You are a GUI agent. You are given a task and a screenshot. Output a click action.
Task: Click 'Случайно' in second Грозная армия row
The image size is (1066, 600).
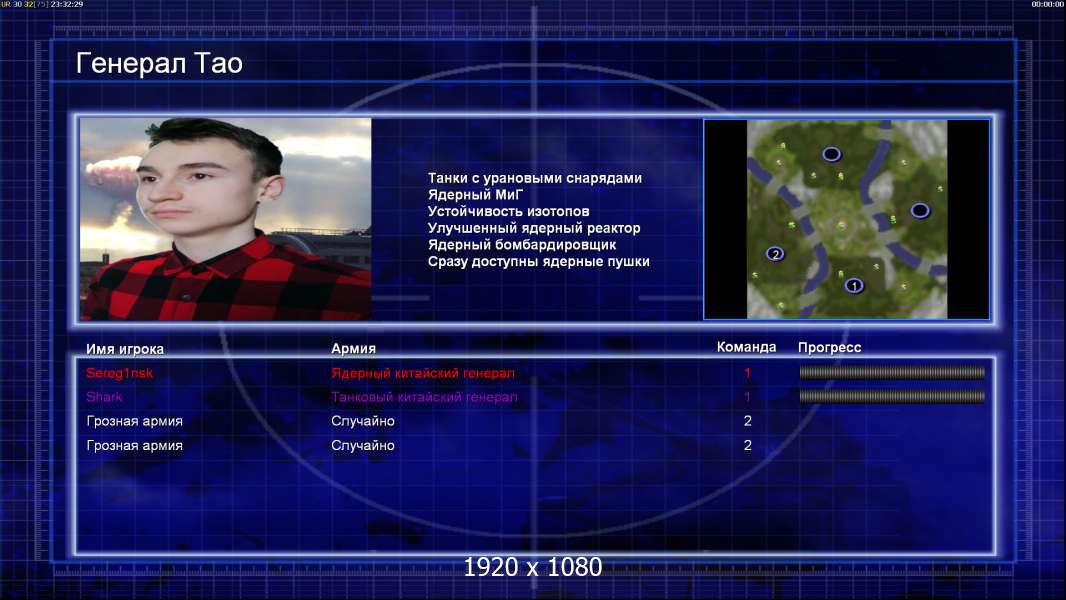(363, 446)
